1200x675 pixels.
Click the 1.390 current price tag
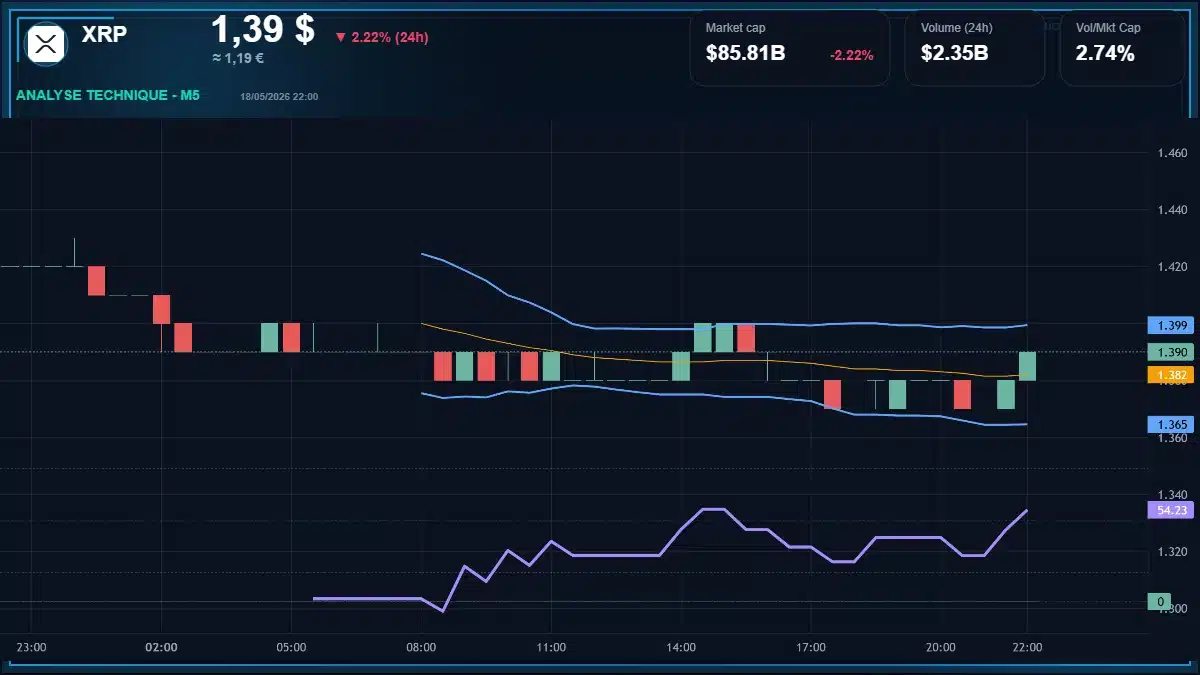coord(1171,352)
